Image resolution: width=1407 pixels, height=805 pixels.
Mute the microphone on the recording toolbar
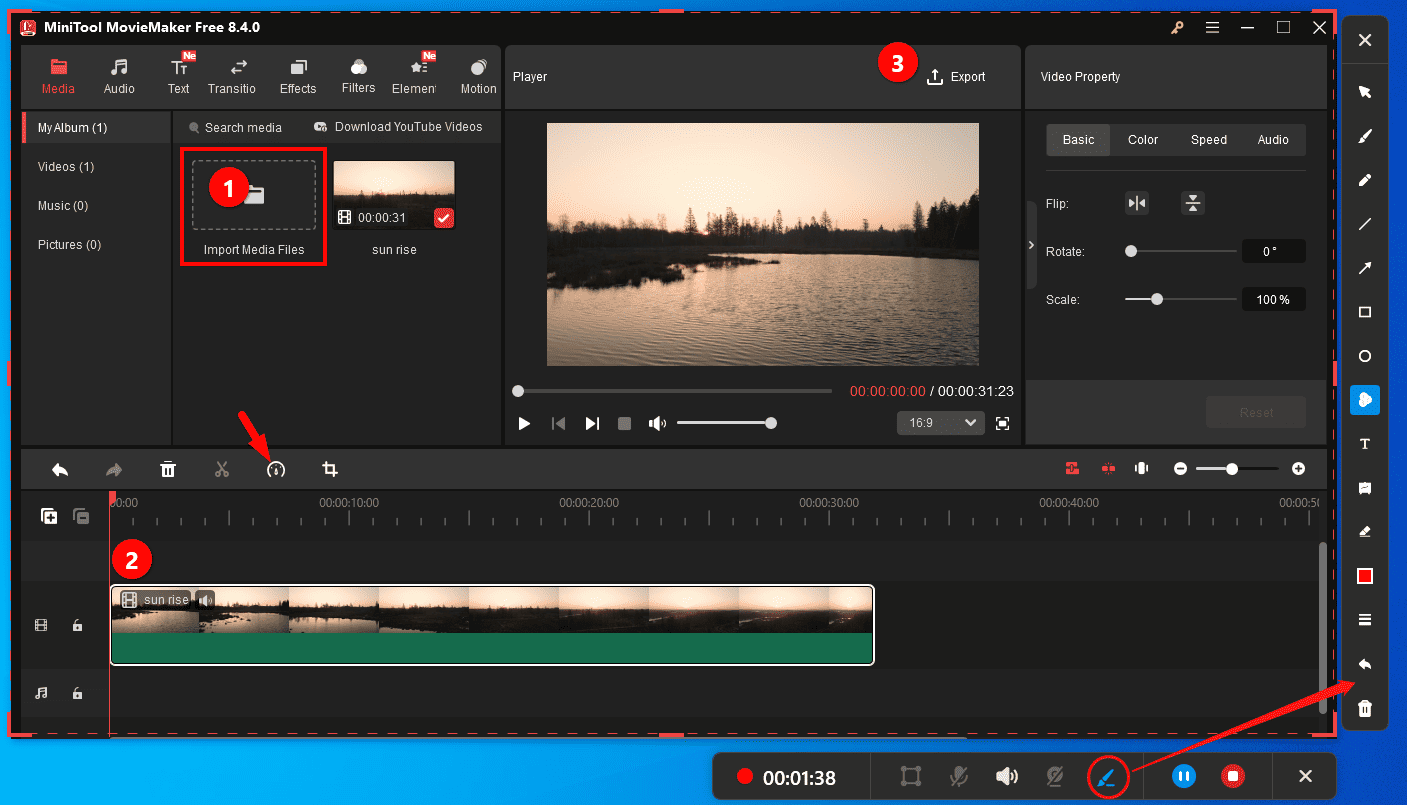pyautogui.click(x=957, y=776)
